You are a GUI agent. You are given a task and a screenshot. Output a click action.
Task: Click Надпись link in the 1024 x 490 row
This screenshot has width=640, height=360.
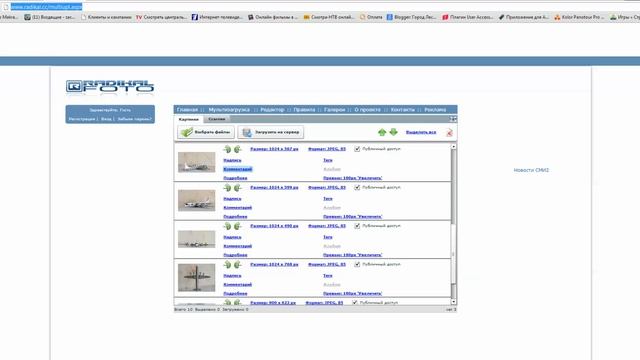coord(232,237)
